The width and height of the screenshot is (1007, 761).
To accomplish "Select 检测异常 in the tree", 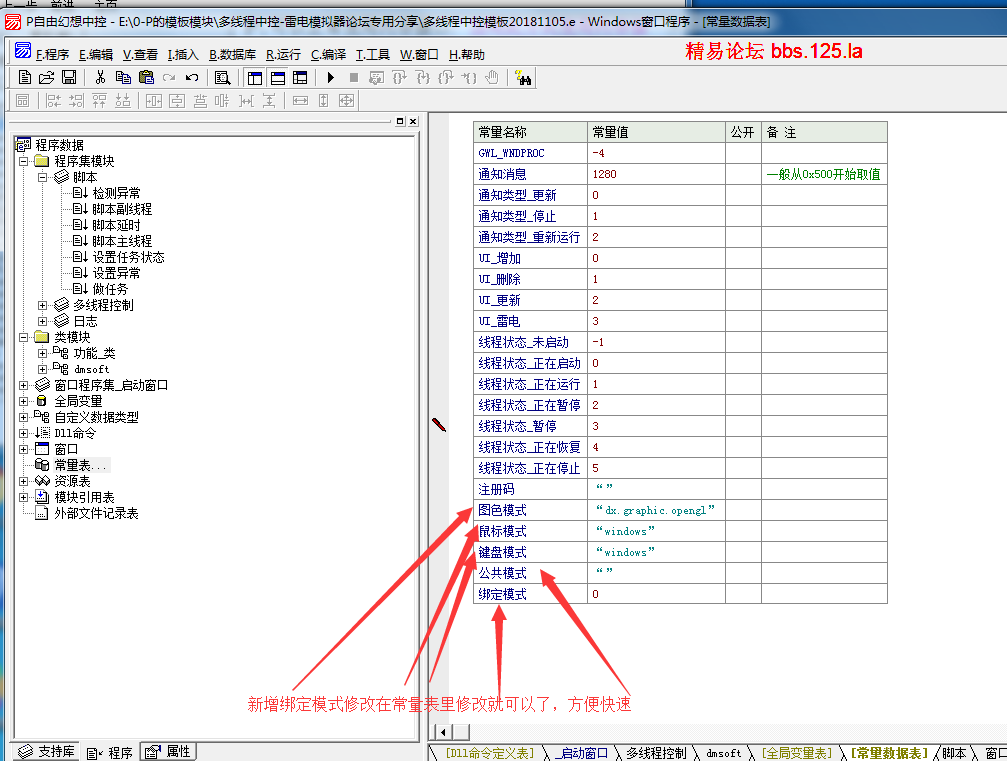I will 116,193.
